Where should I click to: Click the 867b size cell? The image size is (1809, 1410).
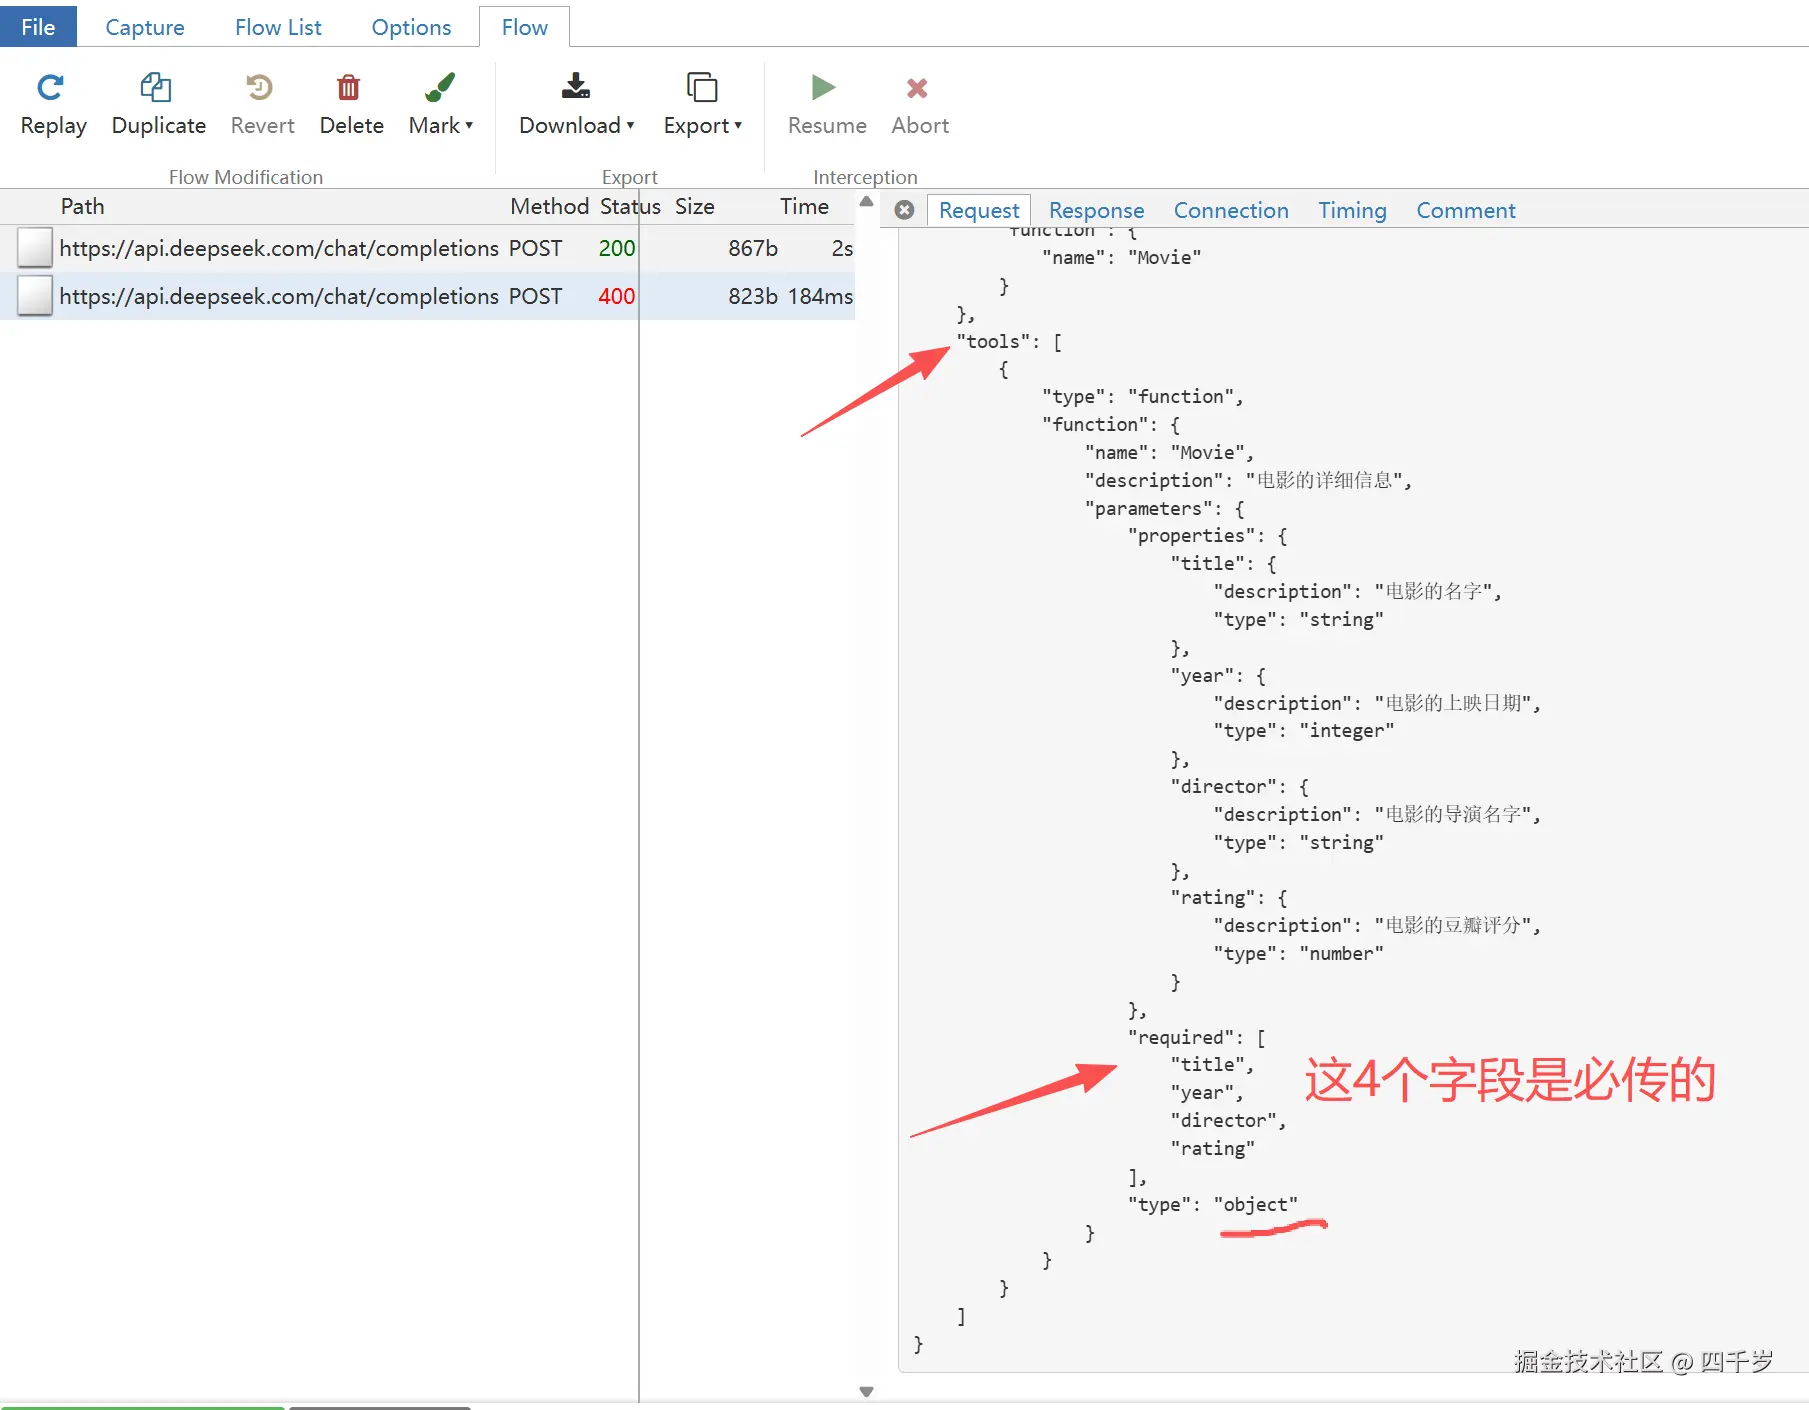(x=753, y=248)
